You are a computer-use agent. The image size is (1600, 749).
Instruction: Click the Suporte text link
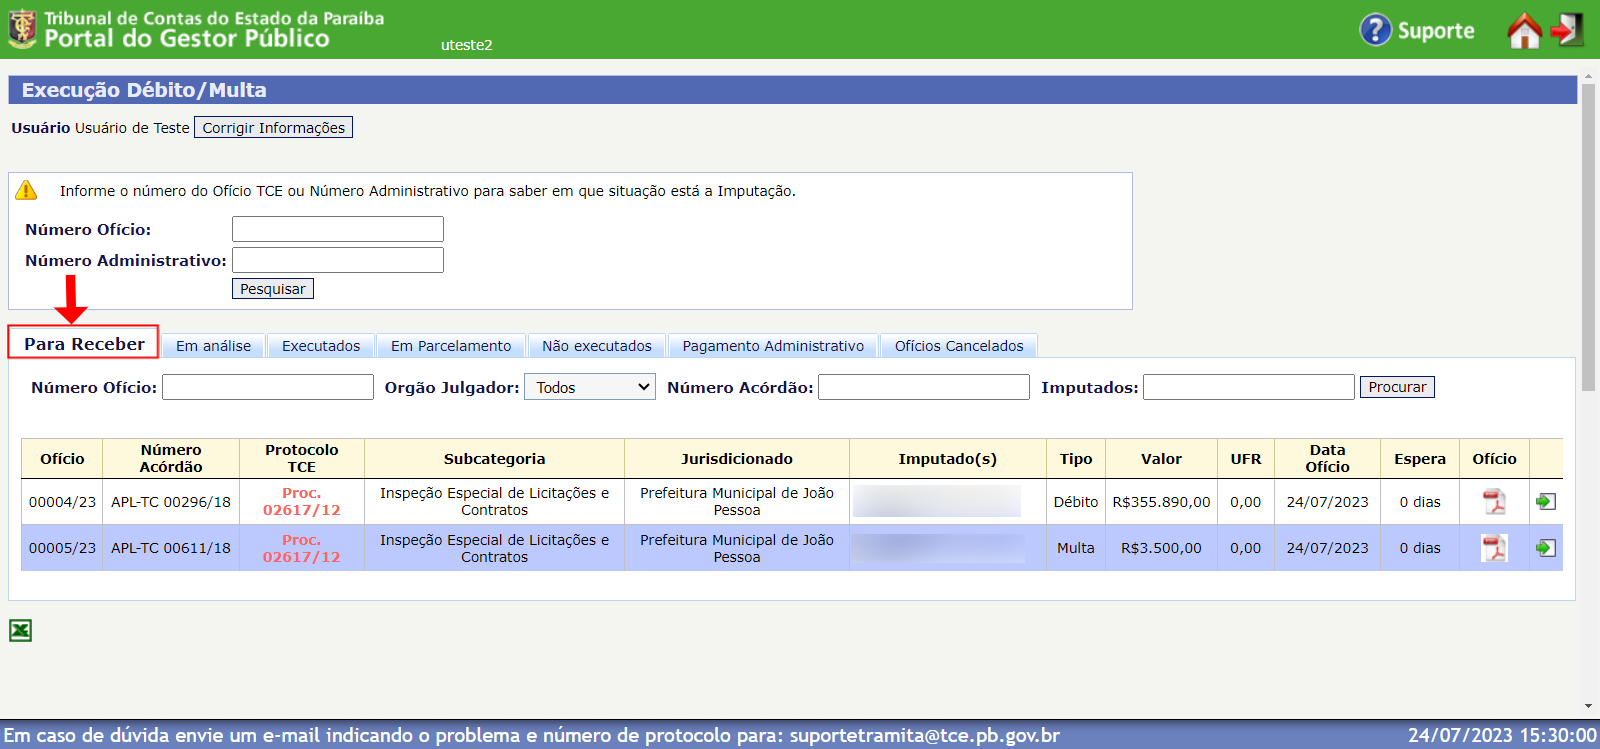coord(1436,31)
